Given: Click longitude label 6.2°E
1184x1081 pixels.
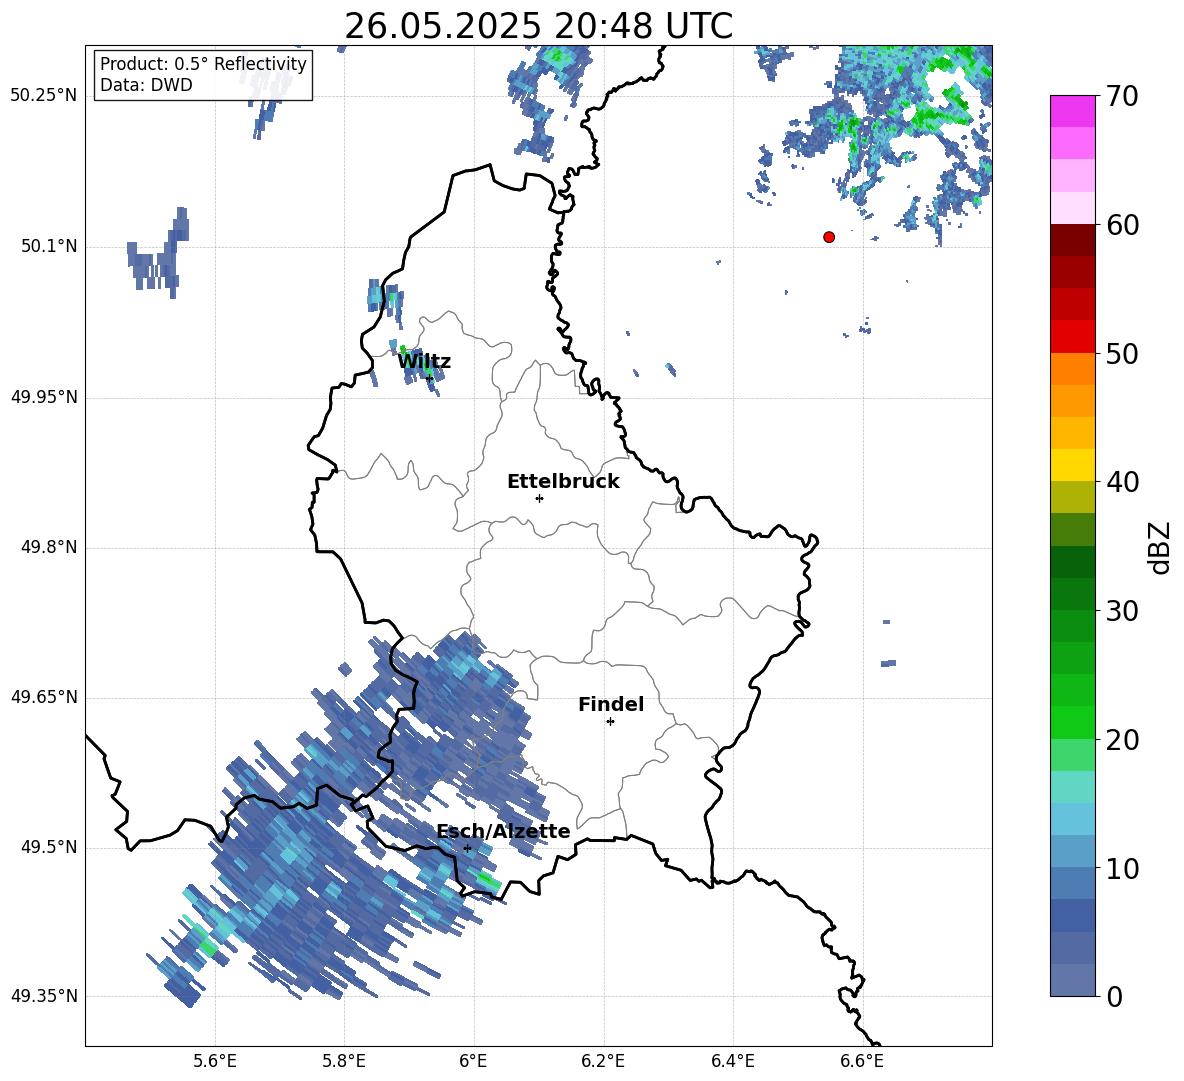Looking at the screenshot, I should [603, 1061].
